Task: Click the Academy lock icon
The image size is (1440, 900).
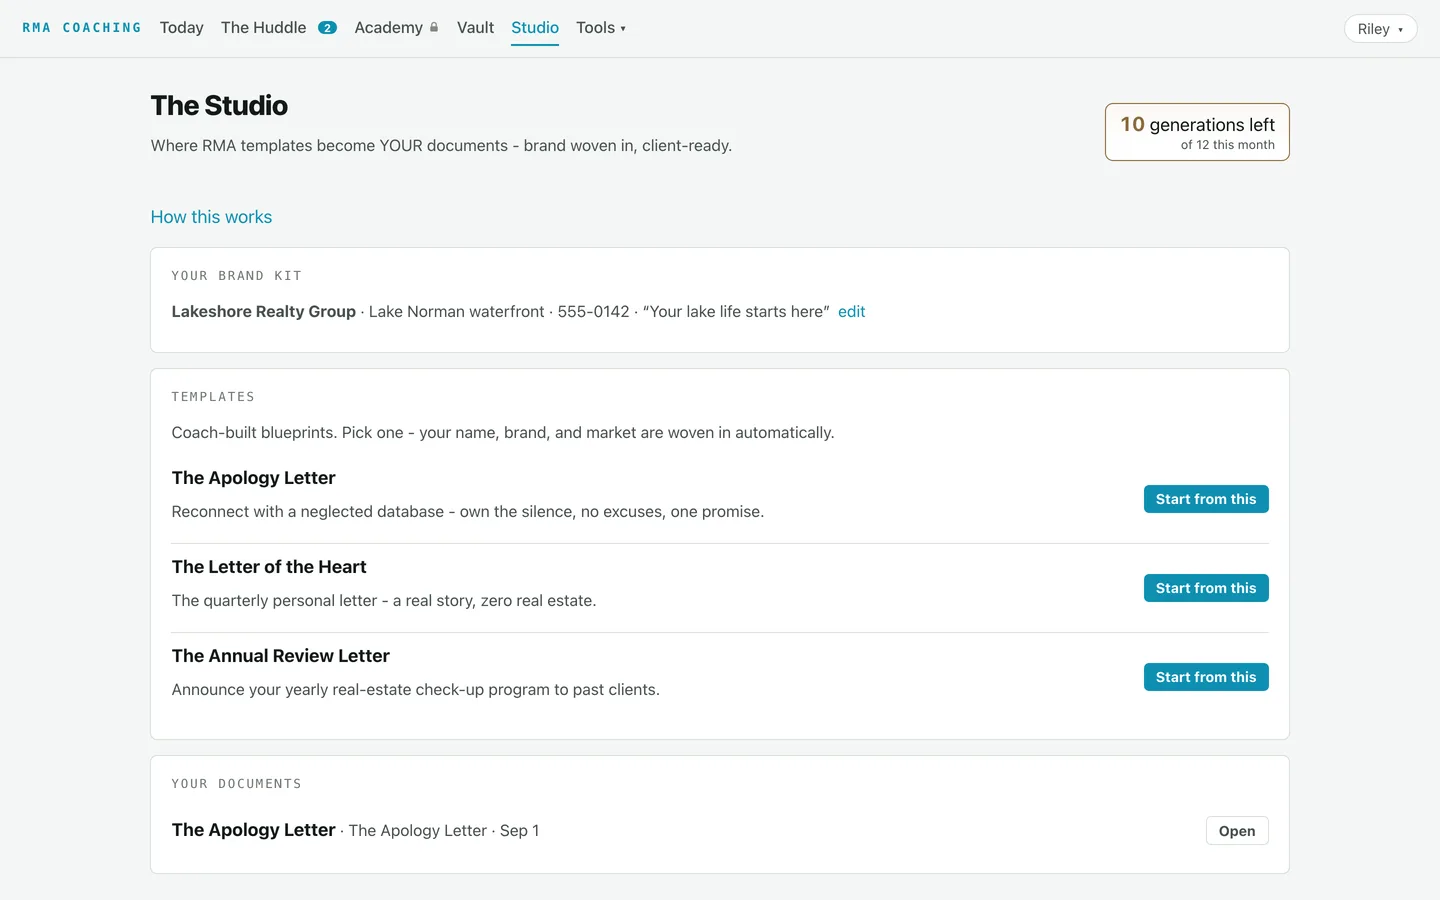Action: 434,28
